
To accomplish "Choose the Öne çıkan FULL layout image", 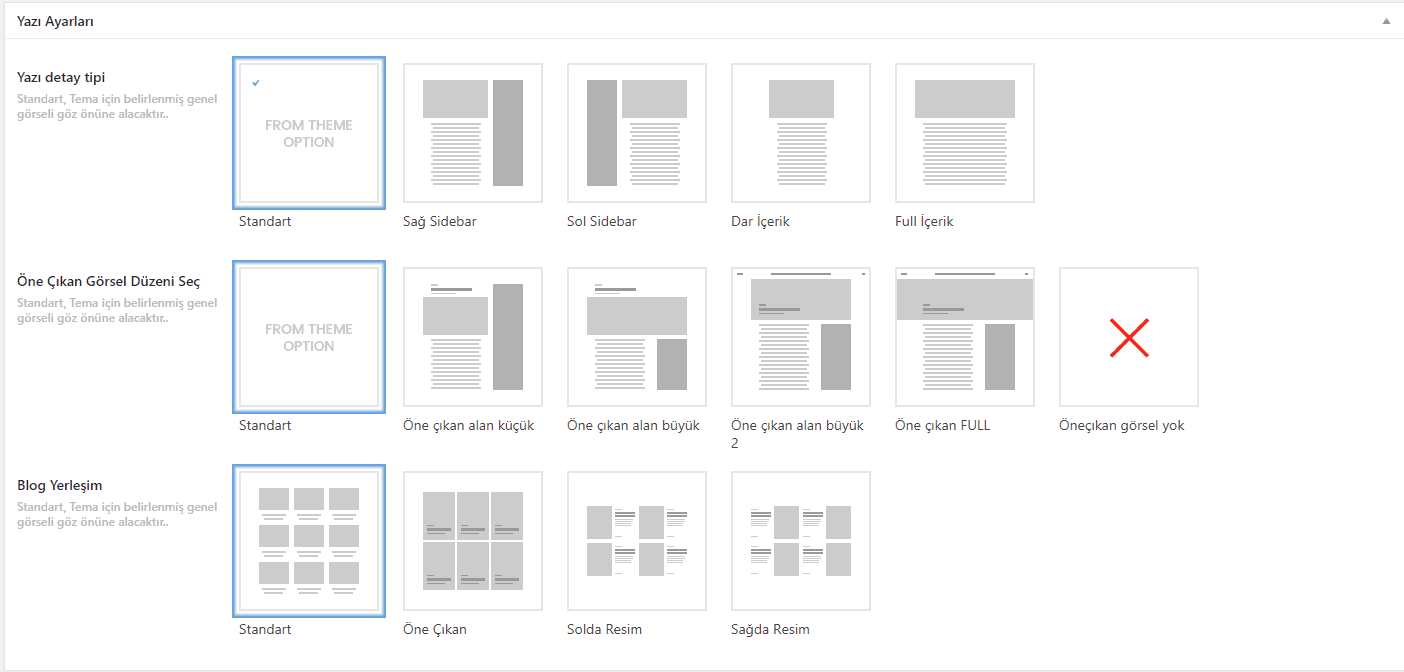I will coord(964,337).
